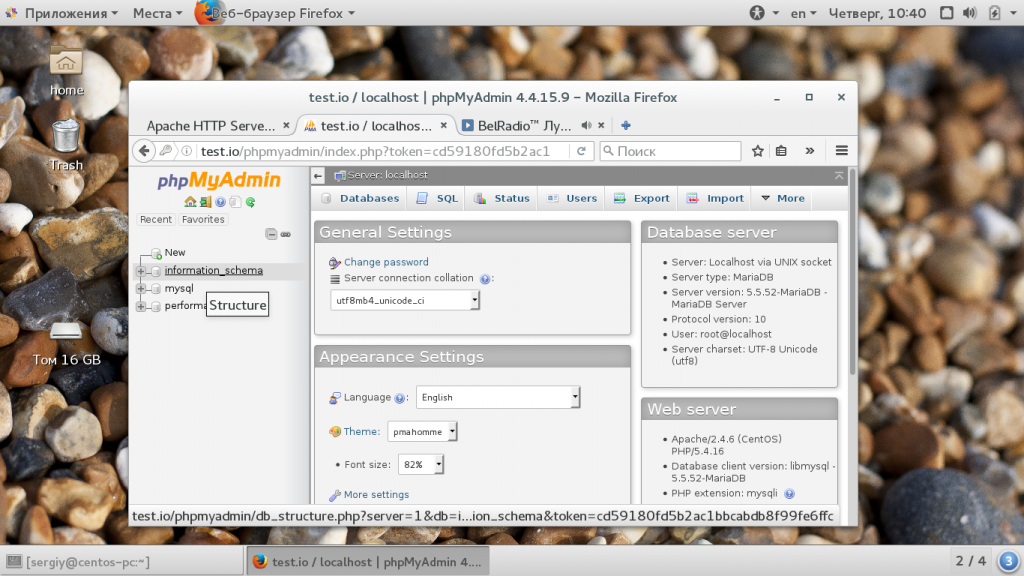Click the collapse all navigation icon

click(271, 234)
